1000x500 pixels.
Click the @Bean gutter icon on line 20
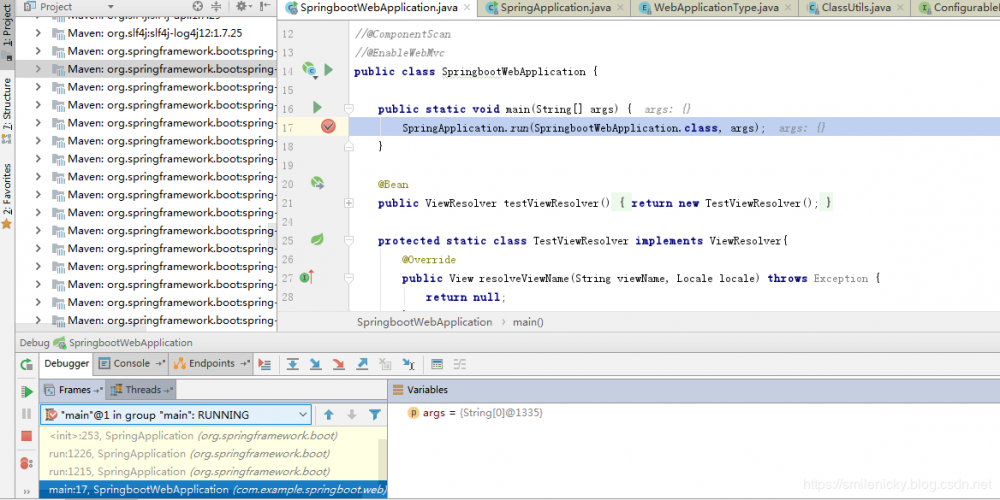318,184
